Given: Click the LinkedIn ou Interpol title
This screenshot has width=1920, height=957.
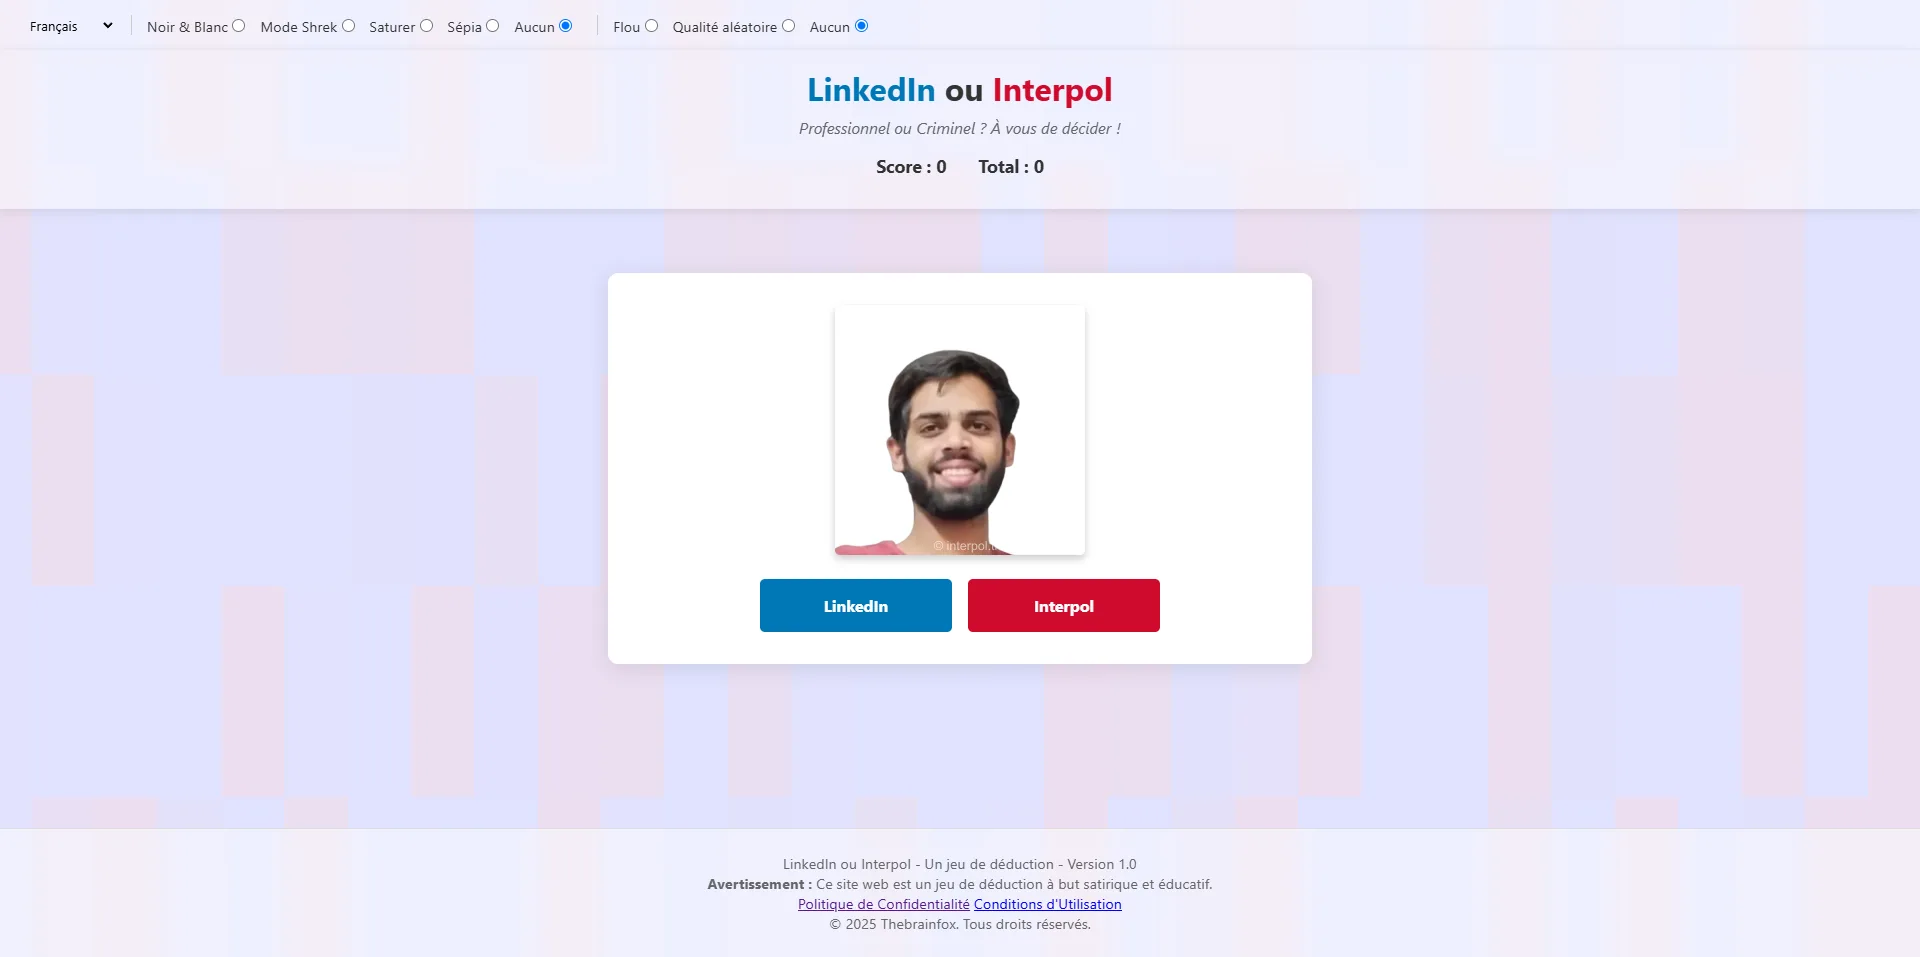Looking at the screenshot, I should point(960,90).
